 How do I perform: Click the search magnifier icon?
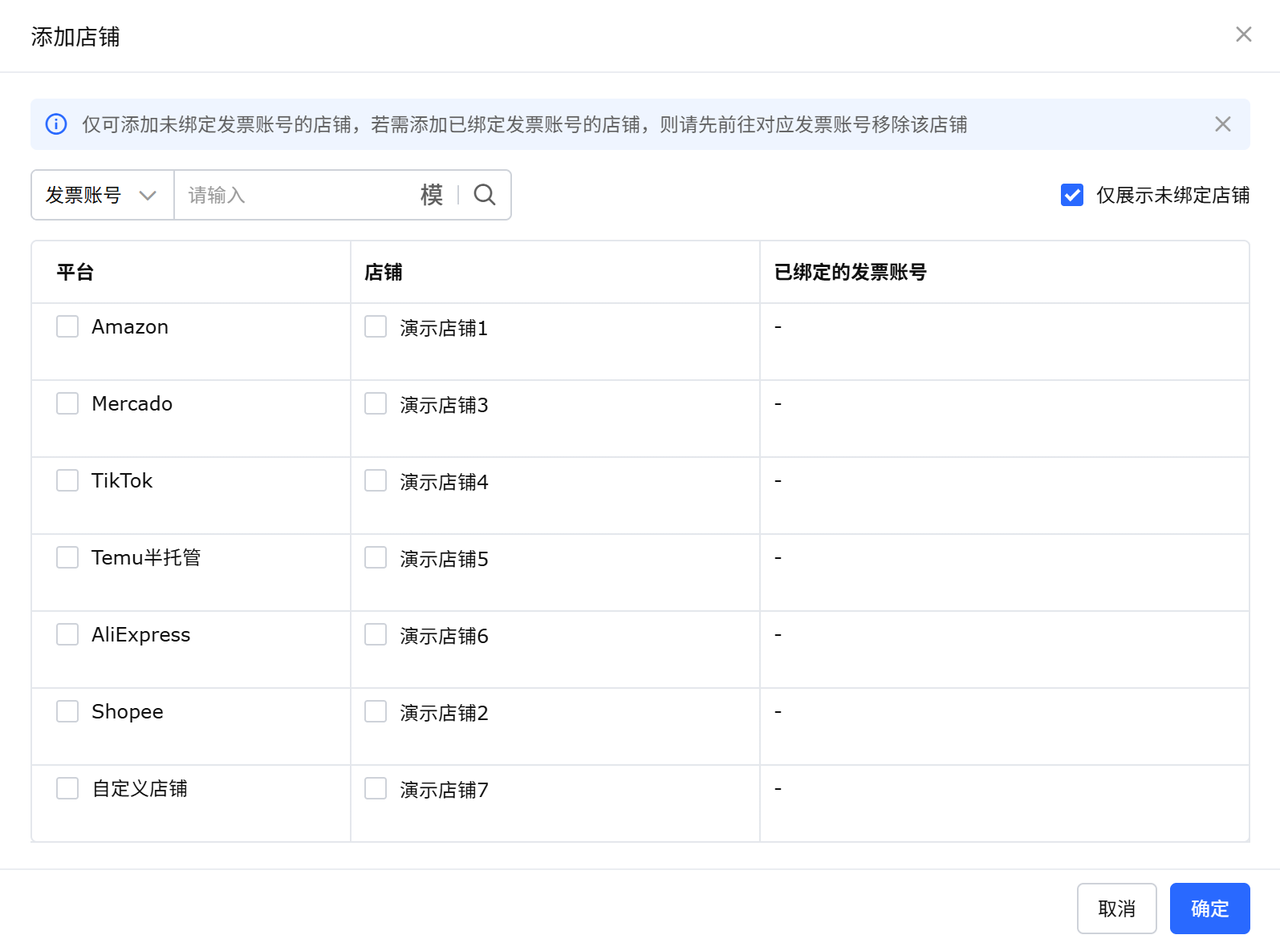coord(485,195)
